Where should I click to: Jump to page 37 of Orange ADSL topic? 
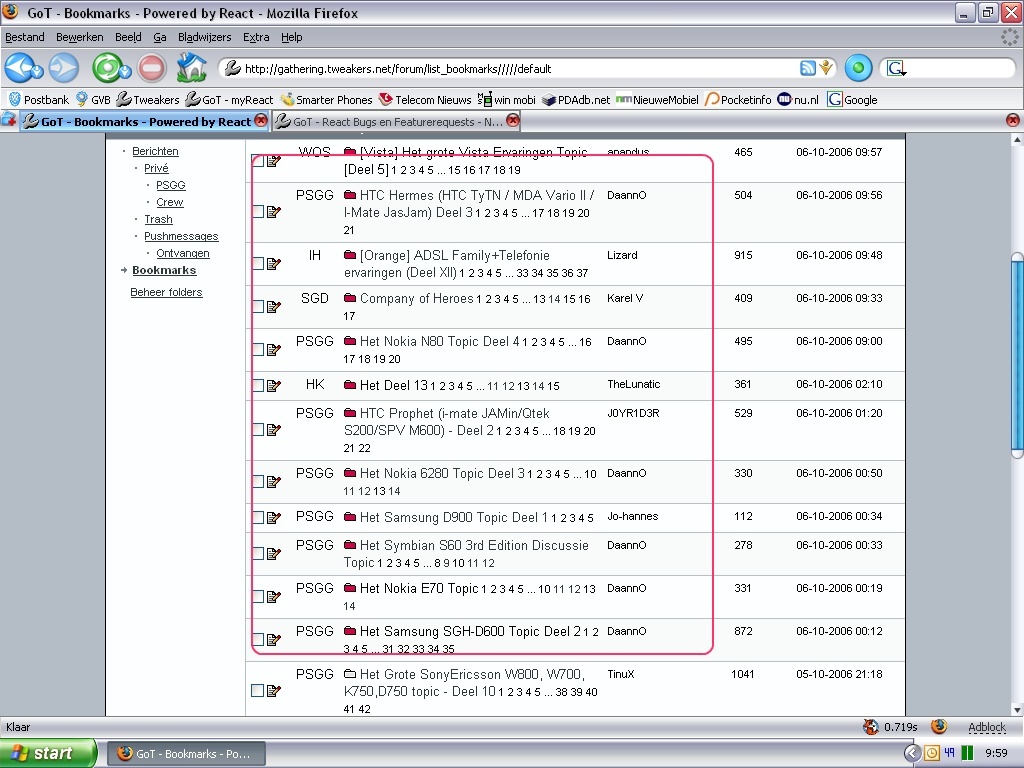point(582,273)
